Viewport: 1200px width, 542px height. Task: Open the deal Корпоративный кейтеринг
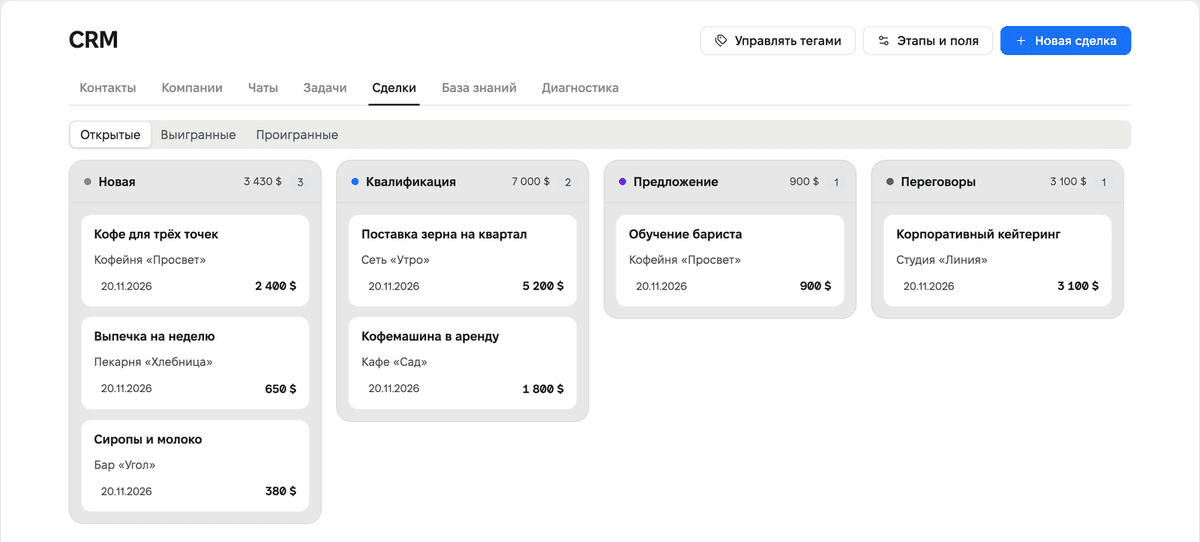(997, 260)
